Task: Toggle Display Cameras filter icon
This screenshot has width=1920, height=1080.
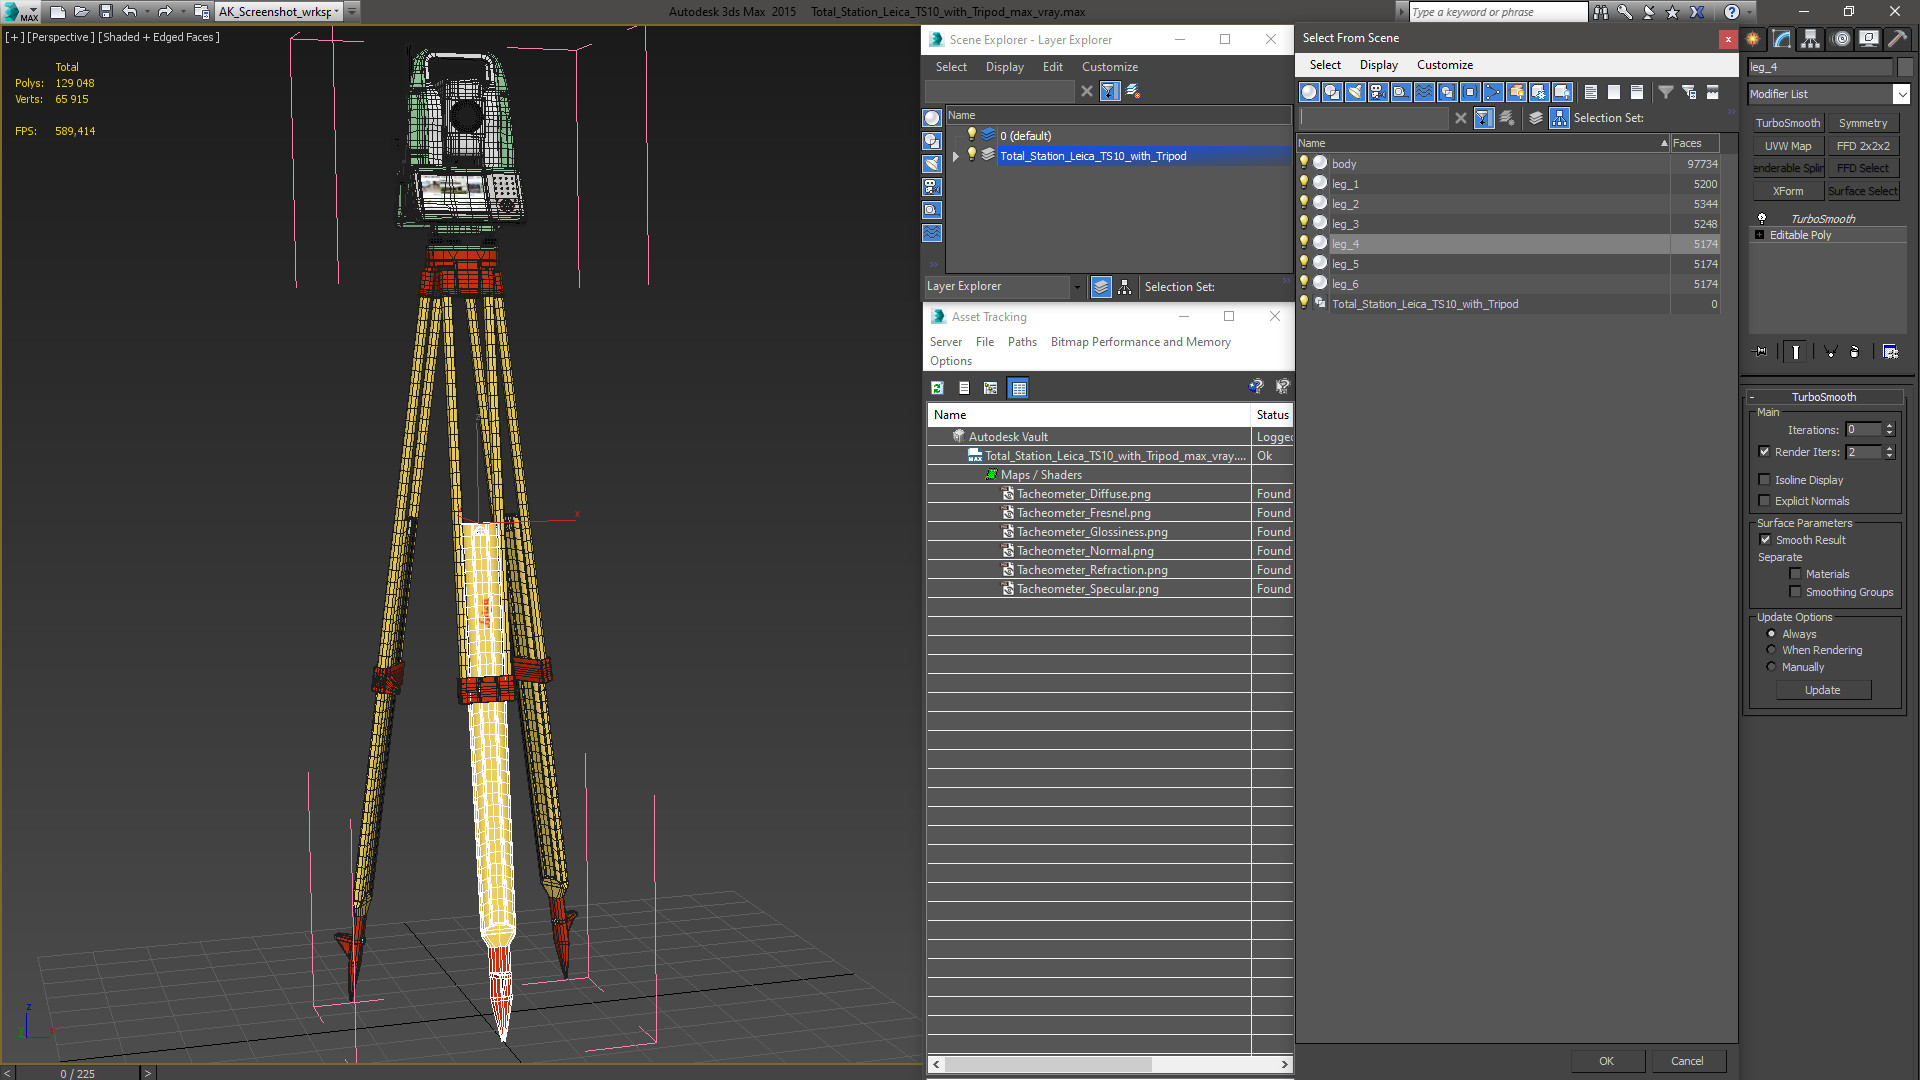Action: coord(1378,92)
